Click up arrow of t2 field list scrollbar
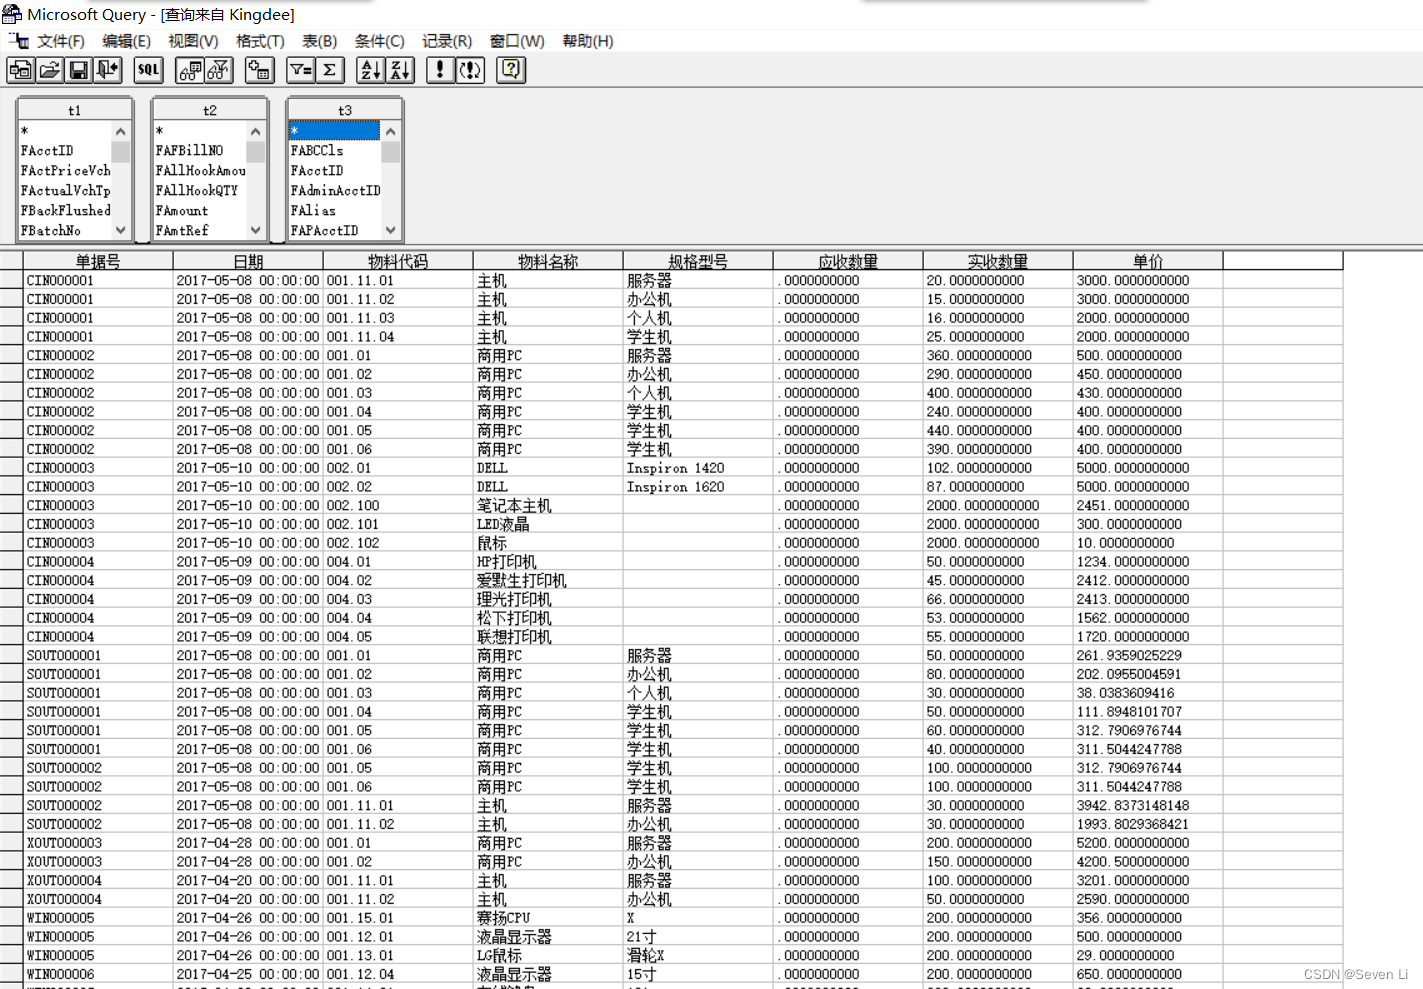The width and height of the screenshot is (1423, 989). [x=256, y=131]
